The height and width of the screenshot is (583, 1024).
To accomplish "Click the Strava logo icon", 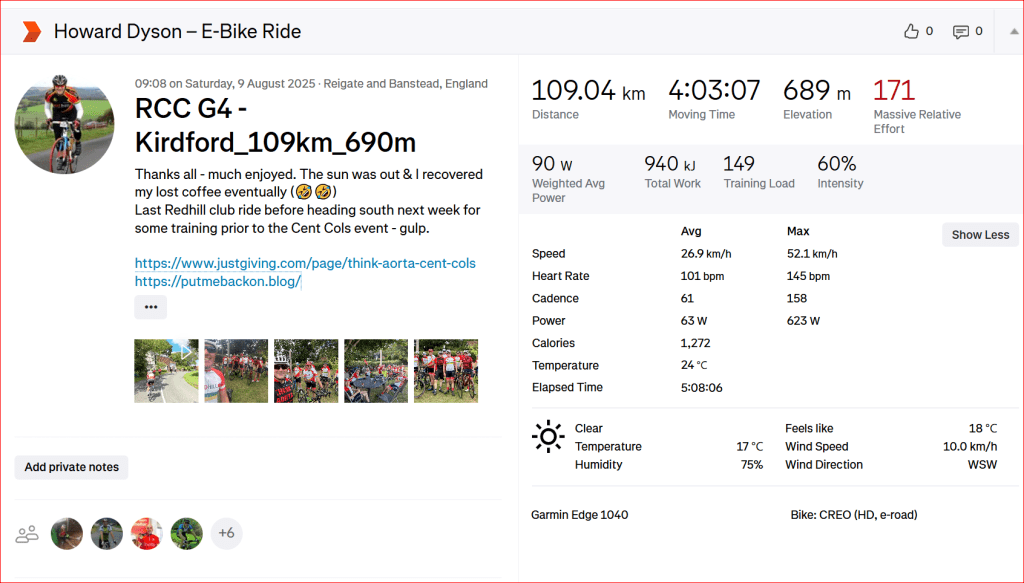I will pyautogui.click(x=31, y=32).
